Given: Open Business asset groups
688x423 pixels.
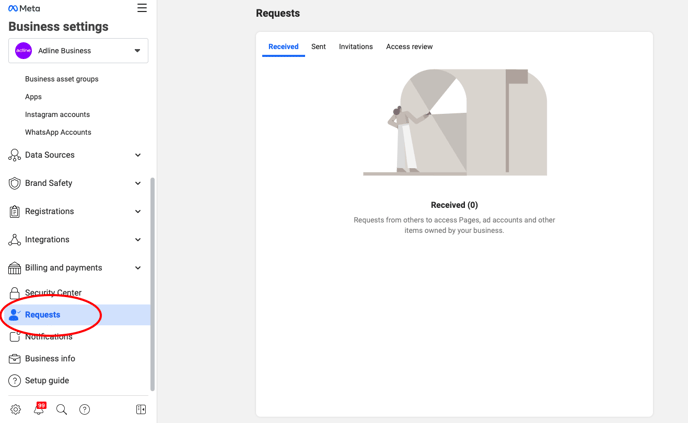Looking at the screenshot, I should point(61,79).
